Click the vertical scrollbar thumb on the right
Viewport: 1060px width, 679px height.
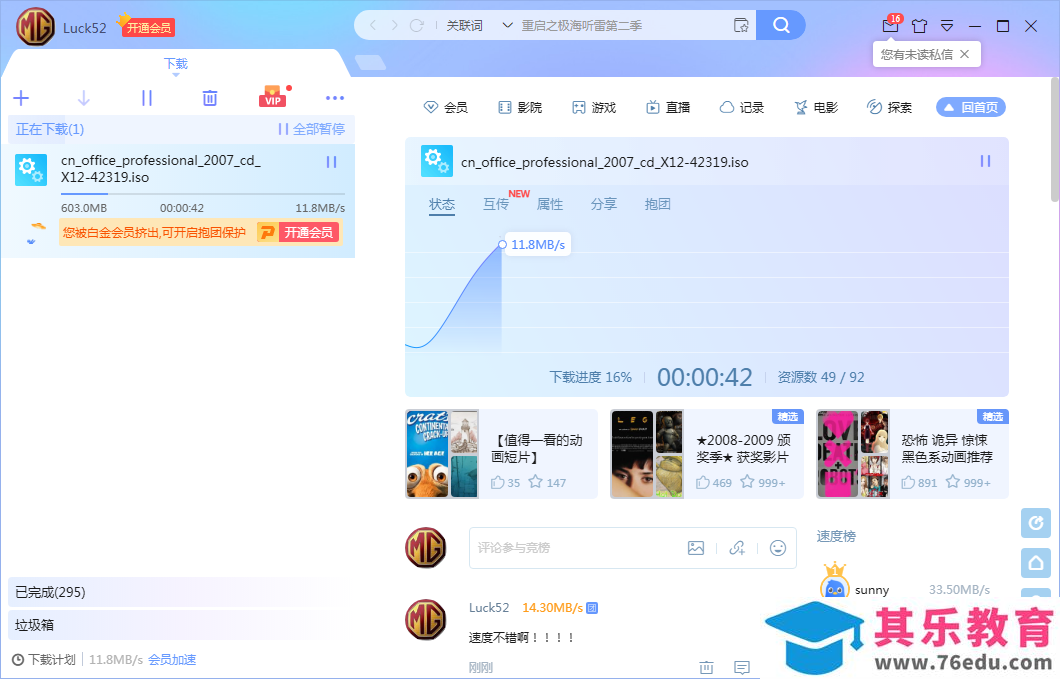(1055, 139)
